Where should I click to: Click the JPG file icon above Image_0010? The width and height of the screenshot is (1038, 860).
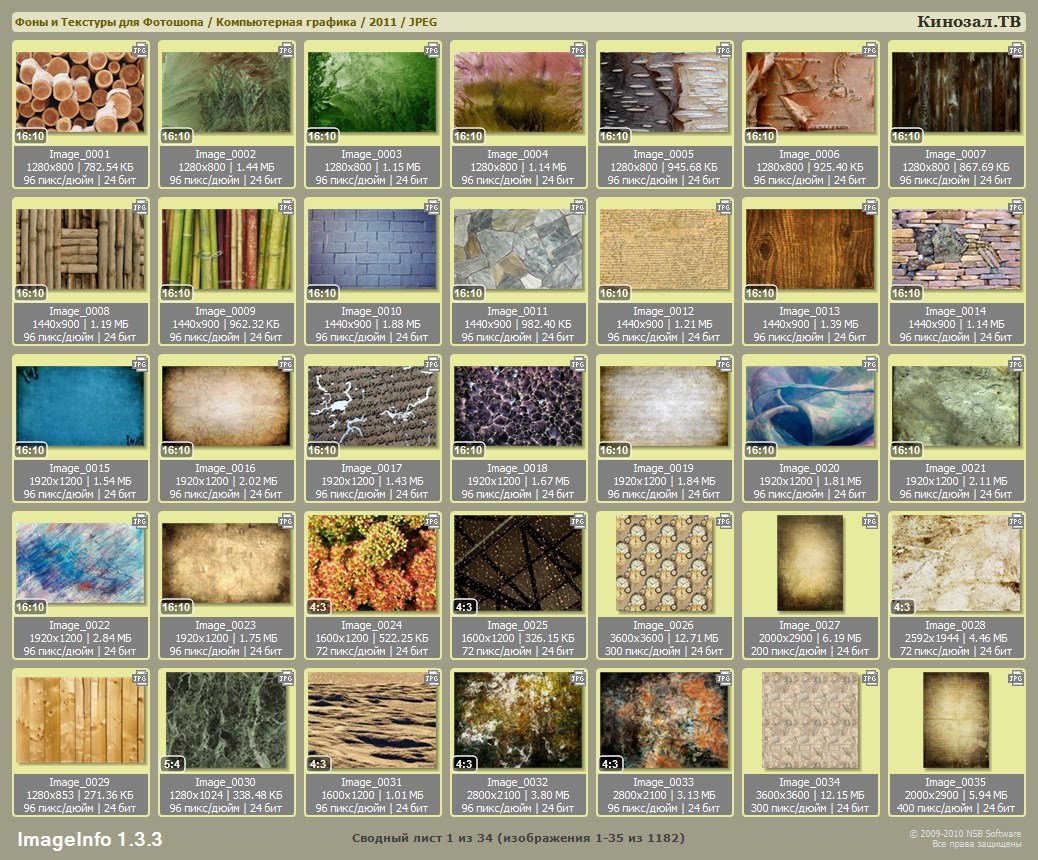[x=432, y=205]
